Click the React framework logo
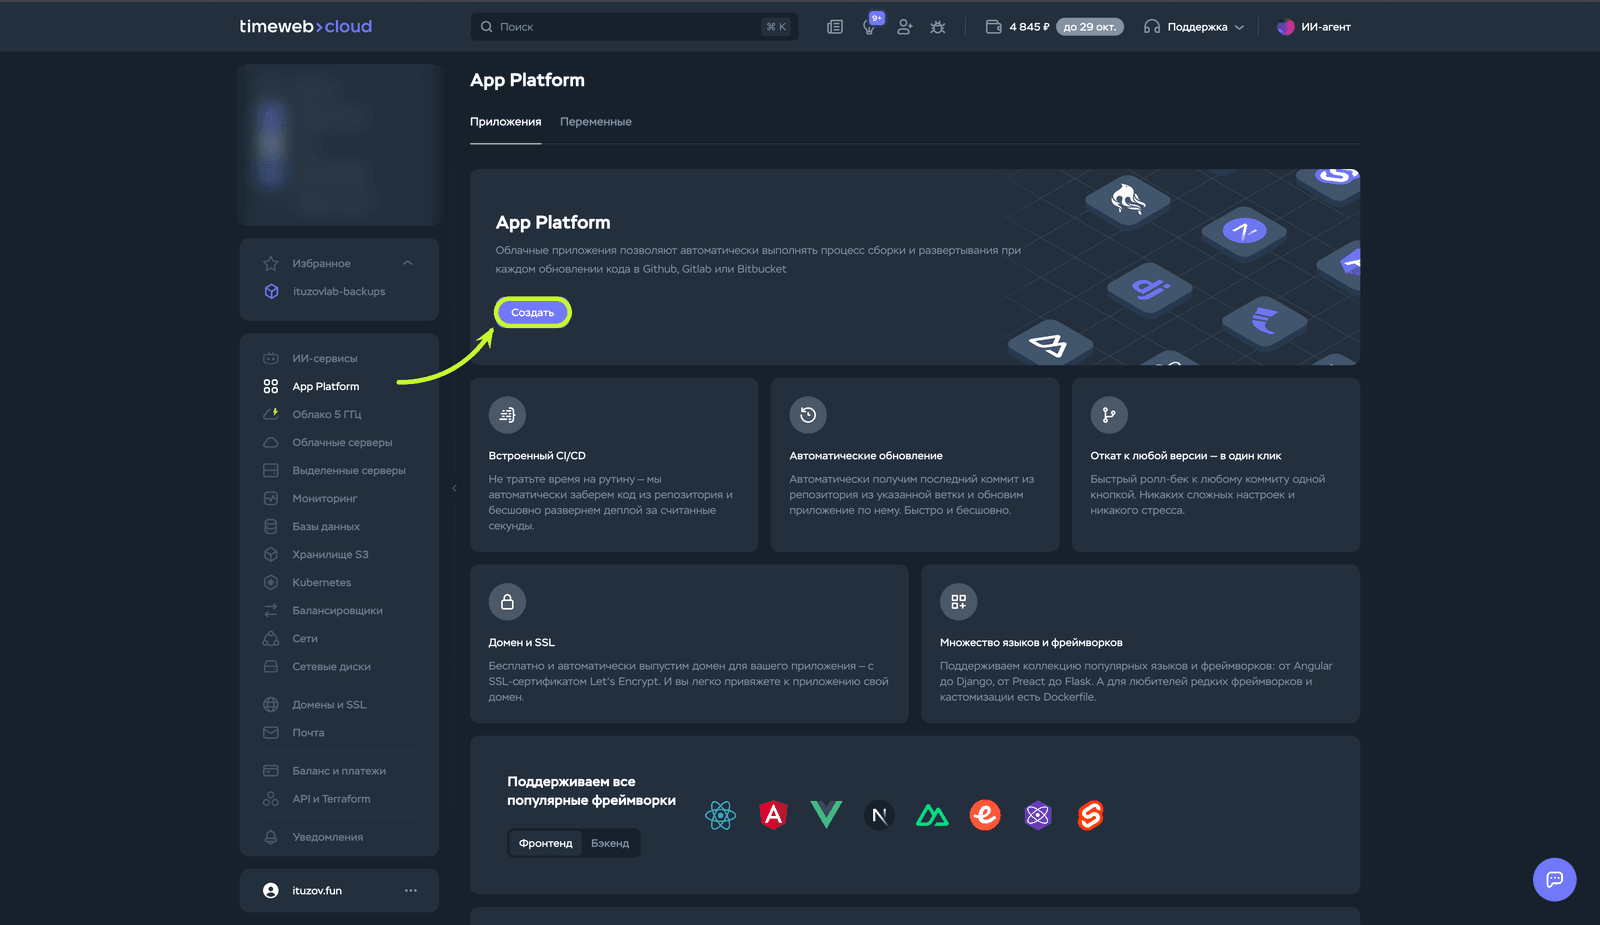This screenshot has height=925, width=1600. click(720, 816)
